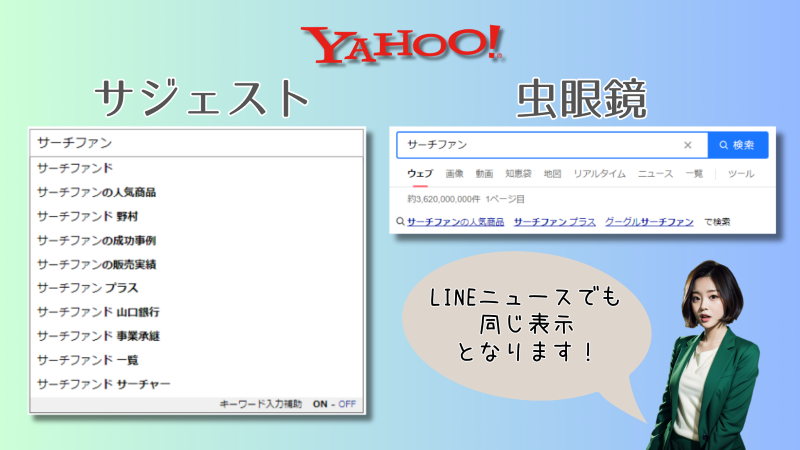This screenshot has width=800, height=450.
Task: Click the result count 約3,620,000,000件
Action: point(444,199)
